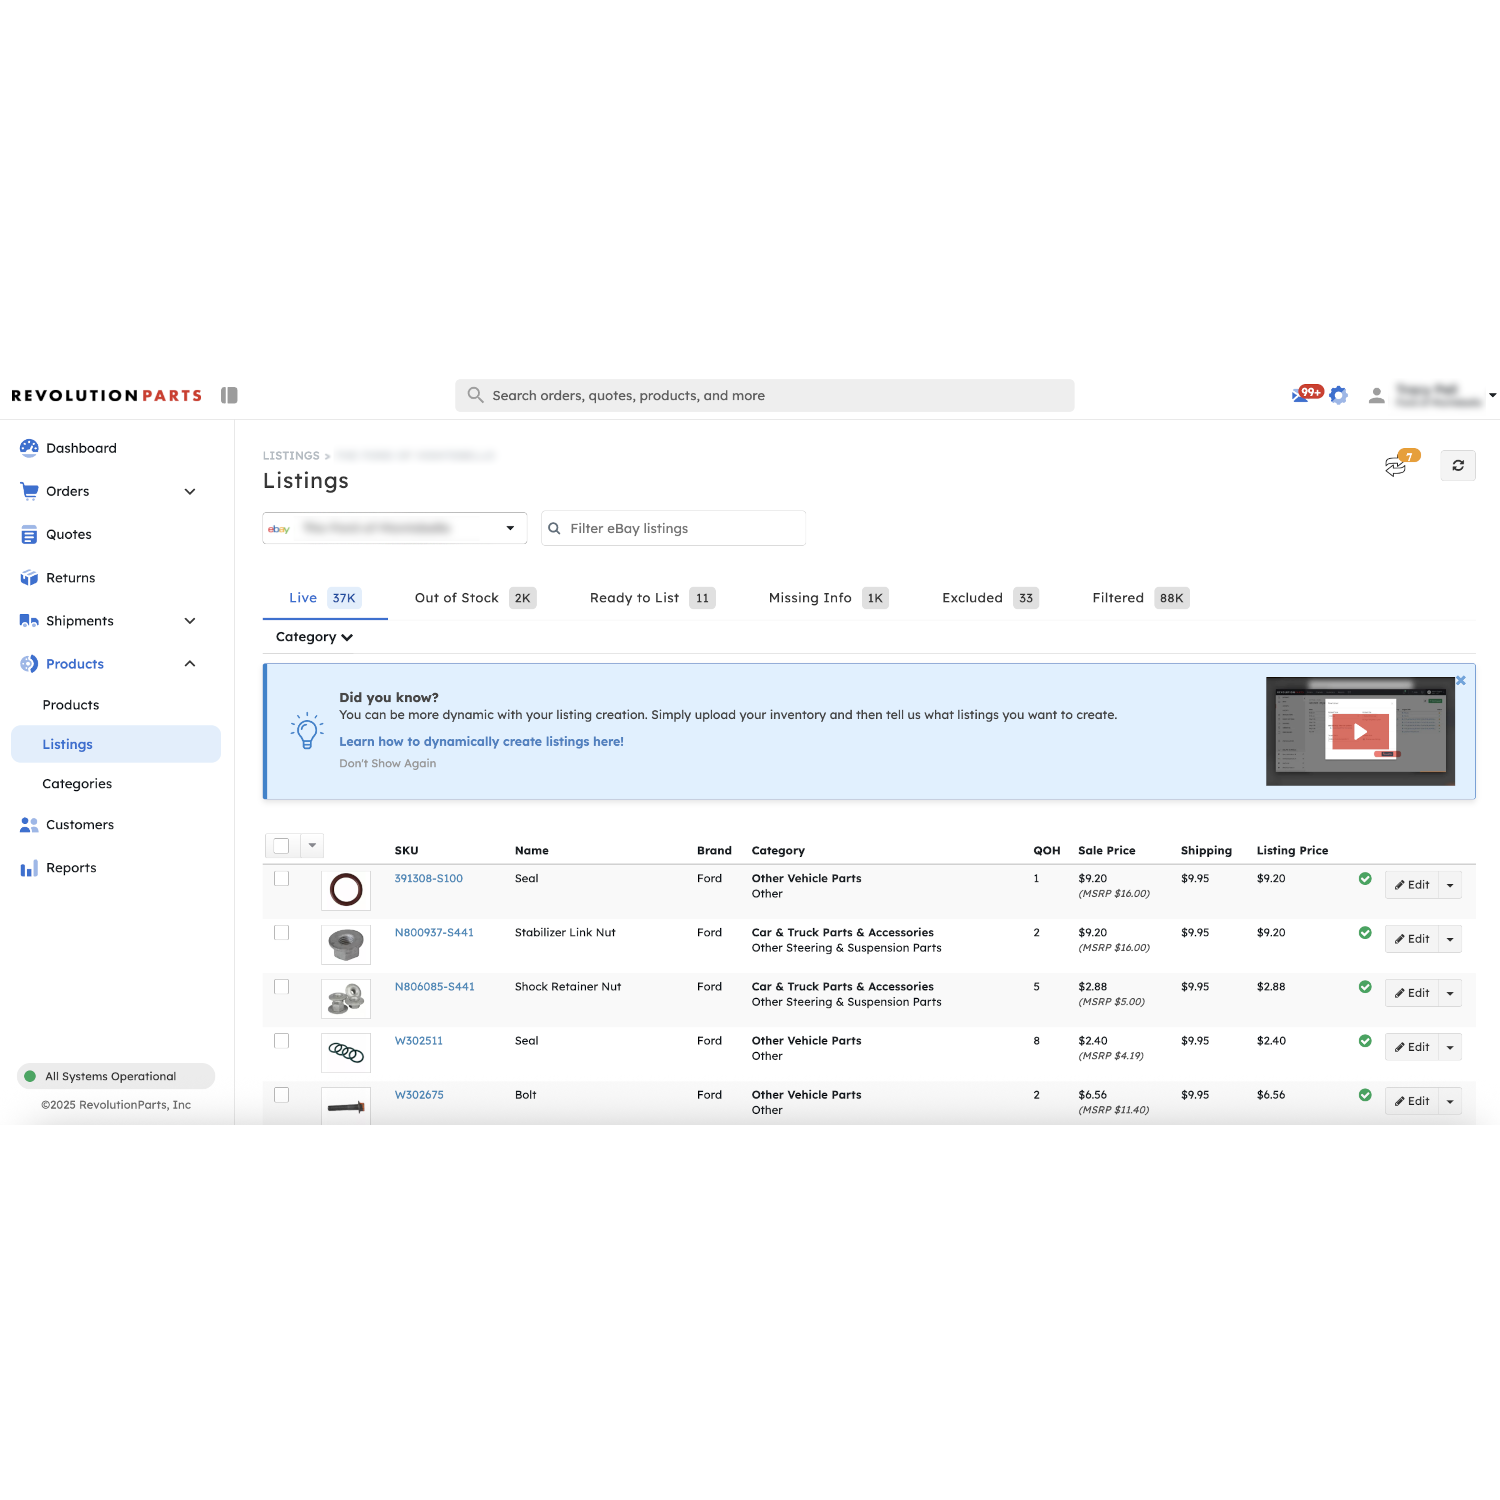The image size is (1500, 1500).
Task: Play the dynamic listings tutorial video
Action: pos(1360,731)
